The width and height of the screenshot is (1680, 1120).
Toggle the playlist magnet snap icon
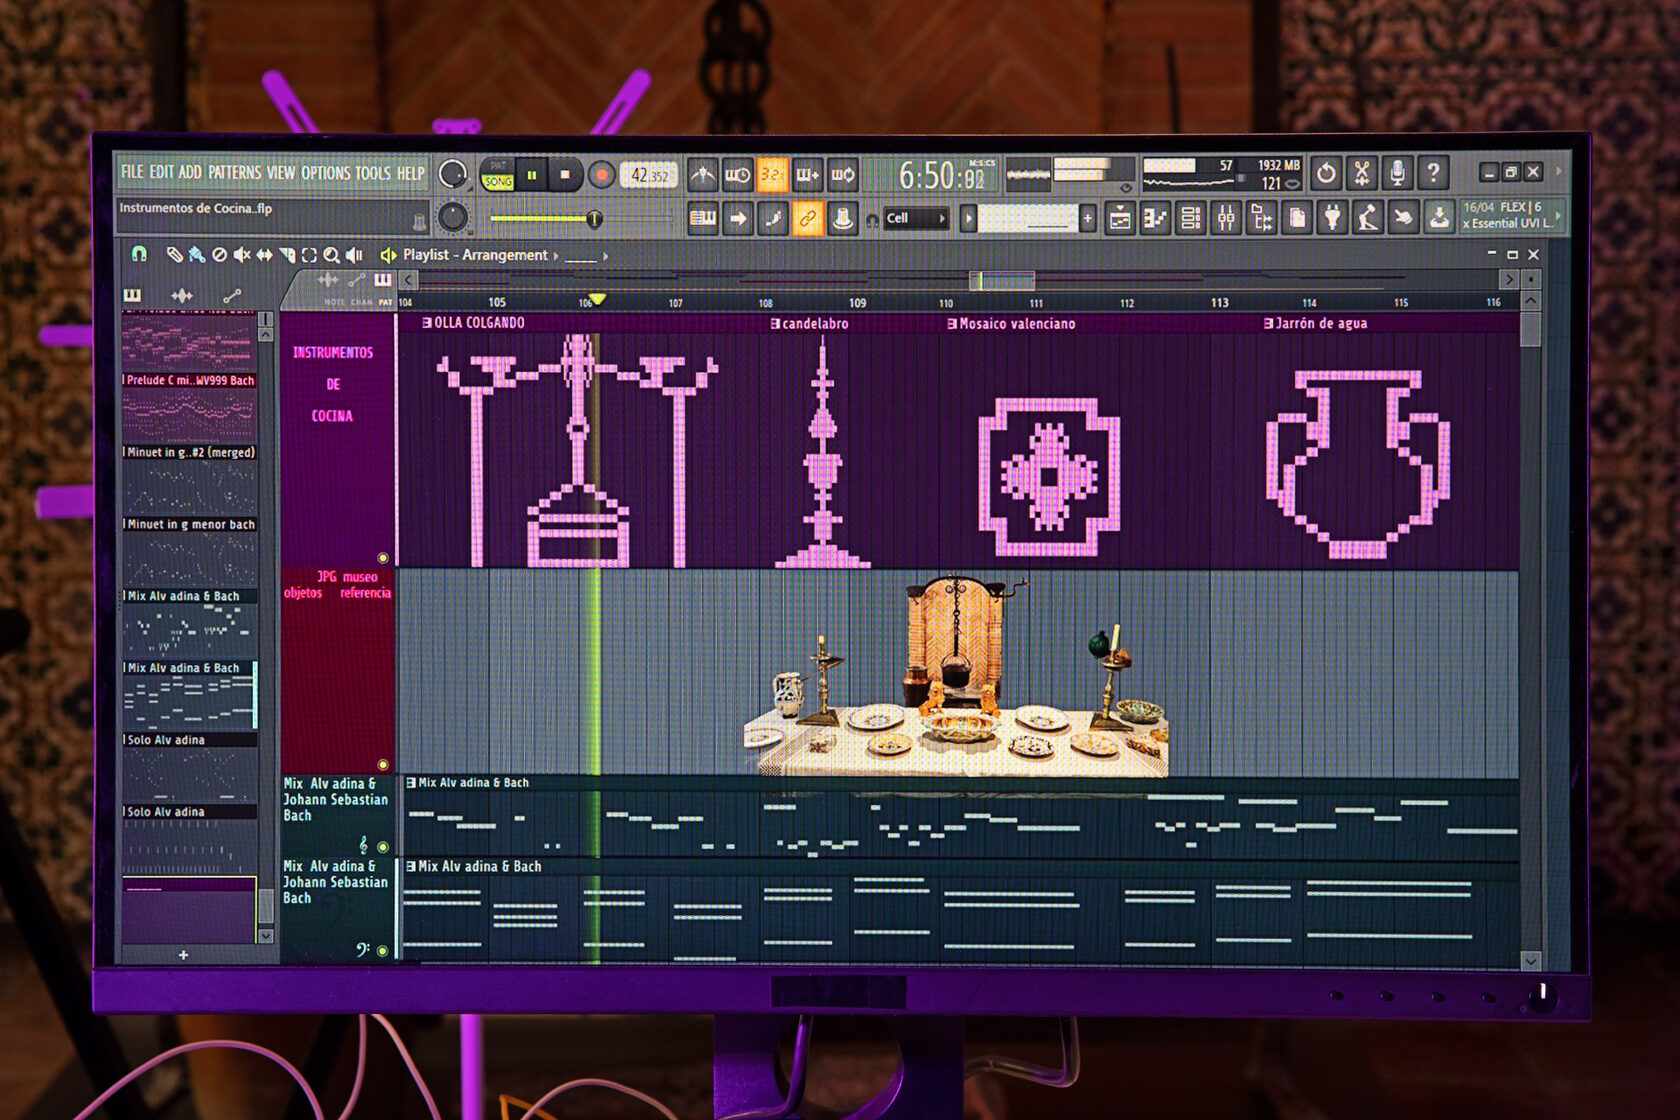139,255
